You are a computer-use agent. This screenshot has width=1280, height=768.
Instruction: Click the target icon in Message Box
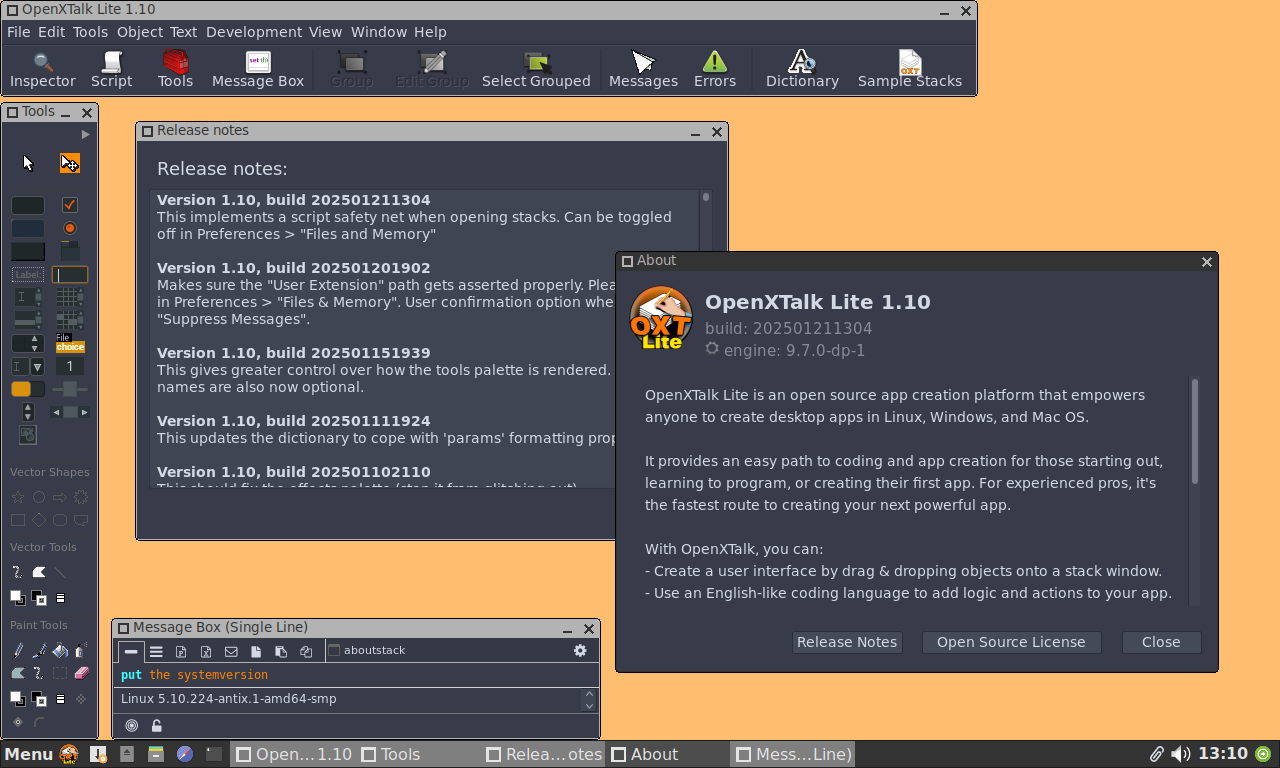click(x=132, y=726)
